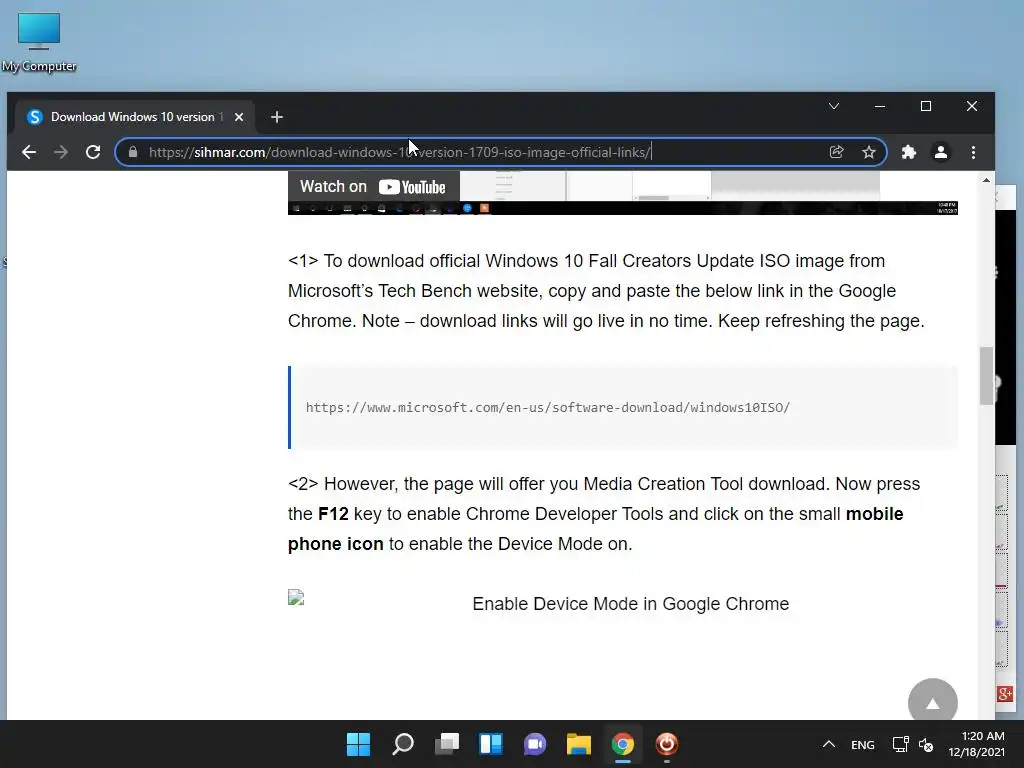This screenshot has height=768, width=1024.
Task: Open the Teams Chat taskbar icon
Action: point(535,744)
